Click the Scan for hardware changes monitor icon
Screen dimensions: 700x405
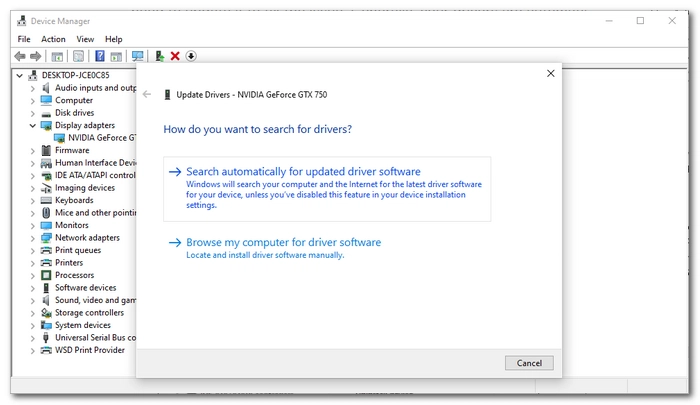point(138,56)
